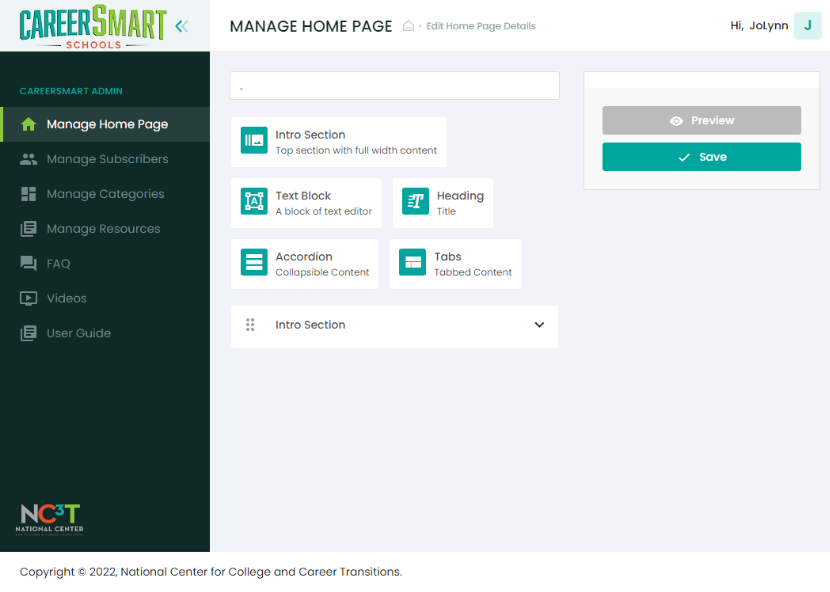Click the home page title input field
This screenshot has width=830, height=592.
pyautogui.click(x=394, y=85)
